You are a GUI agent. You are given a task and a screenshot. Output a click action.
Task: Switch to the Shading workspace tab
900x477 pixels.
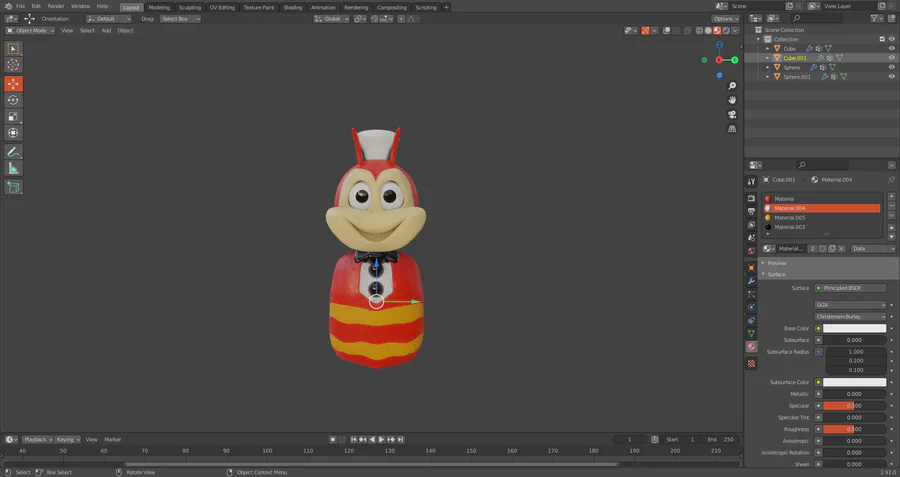tap(293, 7)
